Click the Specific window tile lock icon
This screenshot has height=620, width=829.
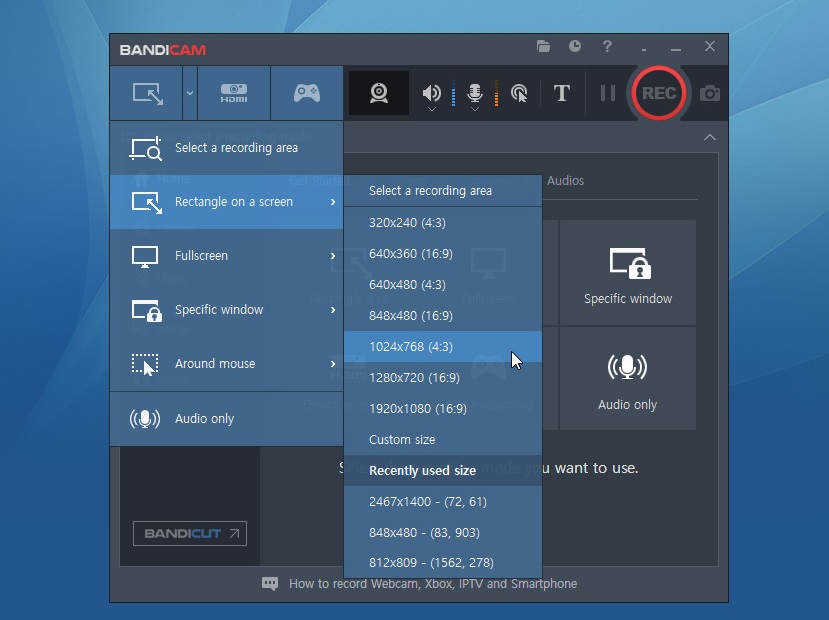(x=630, y=263)
